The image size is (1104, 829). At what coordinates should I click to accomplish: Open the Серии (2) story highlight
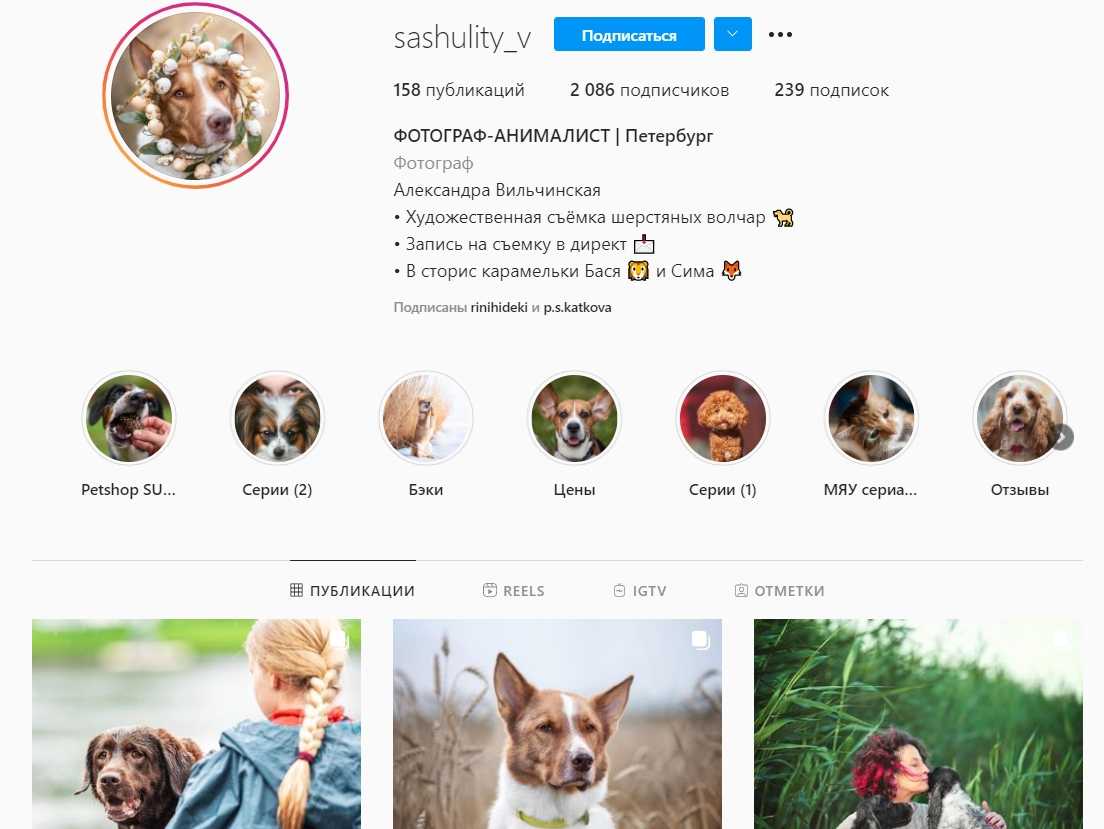tap(277, 418)
